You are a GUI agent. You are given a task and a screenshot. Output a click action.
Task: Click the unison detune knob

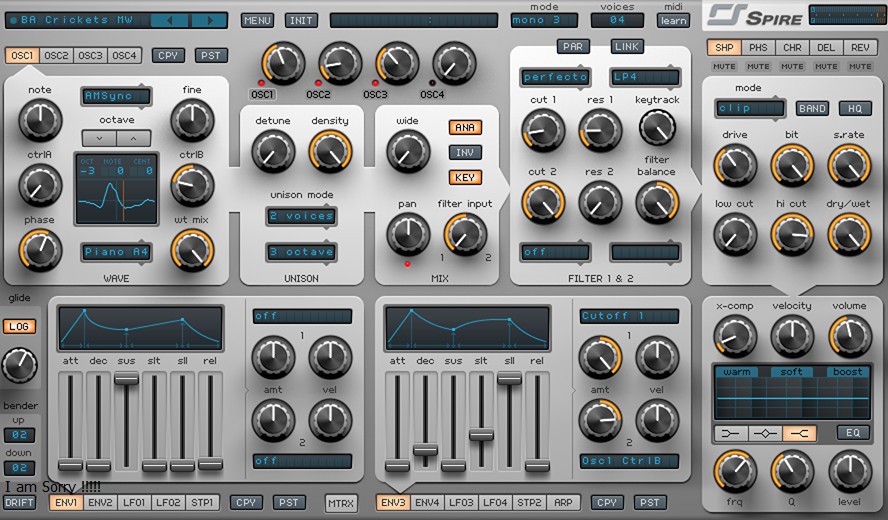pos(273,151)
